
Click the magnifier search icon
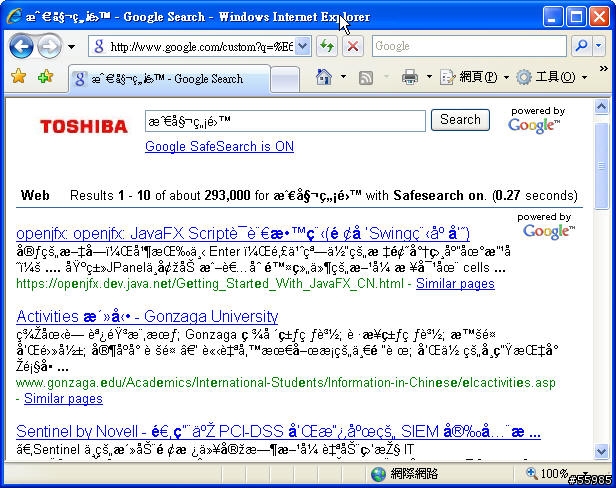point(581,46)
